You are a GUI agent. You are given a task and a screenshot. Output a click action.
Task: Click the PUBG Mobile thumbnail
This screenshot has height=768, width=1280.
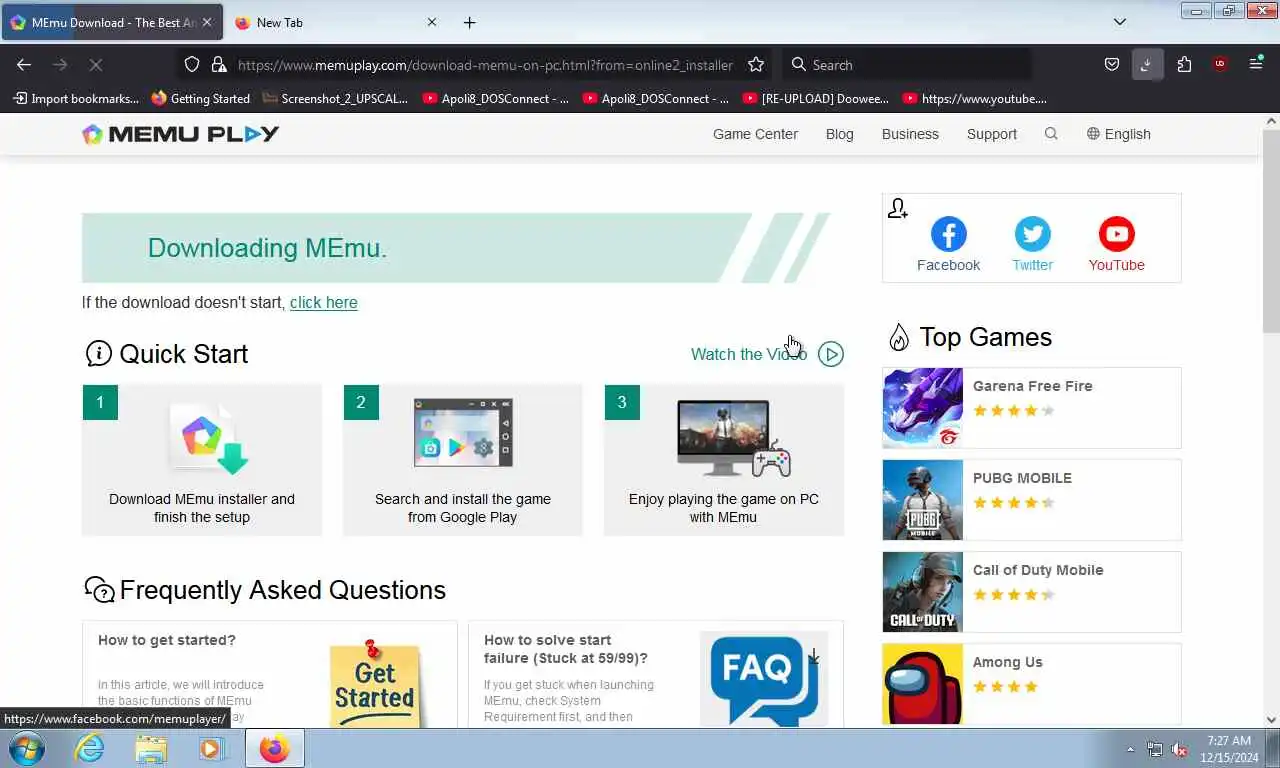[923, 500]
